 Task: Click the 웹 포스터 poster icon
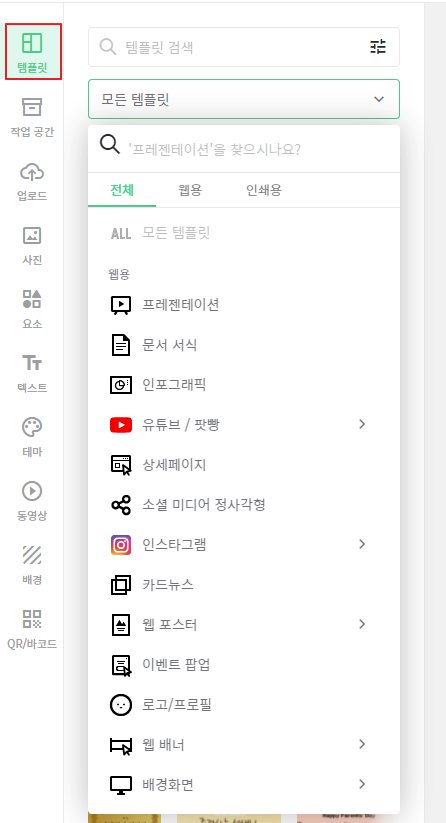121,625
